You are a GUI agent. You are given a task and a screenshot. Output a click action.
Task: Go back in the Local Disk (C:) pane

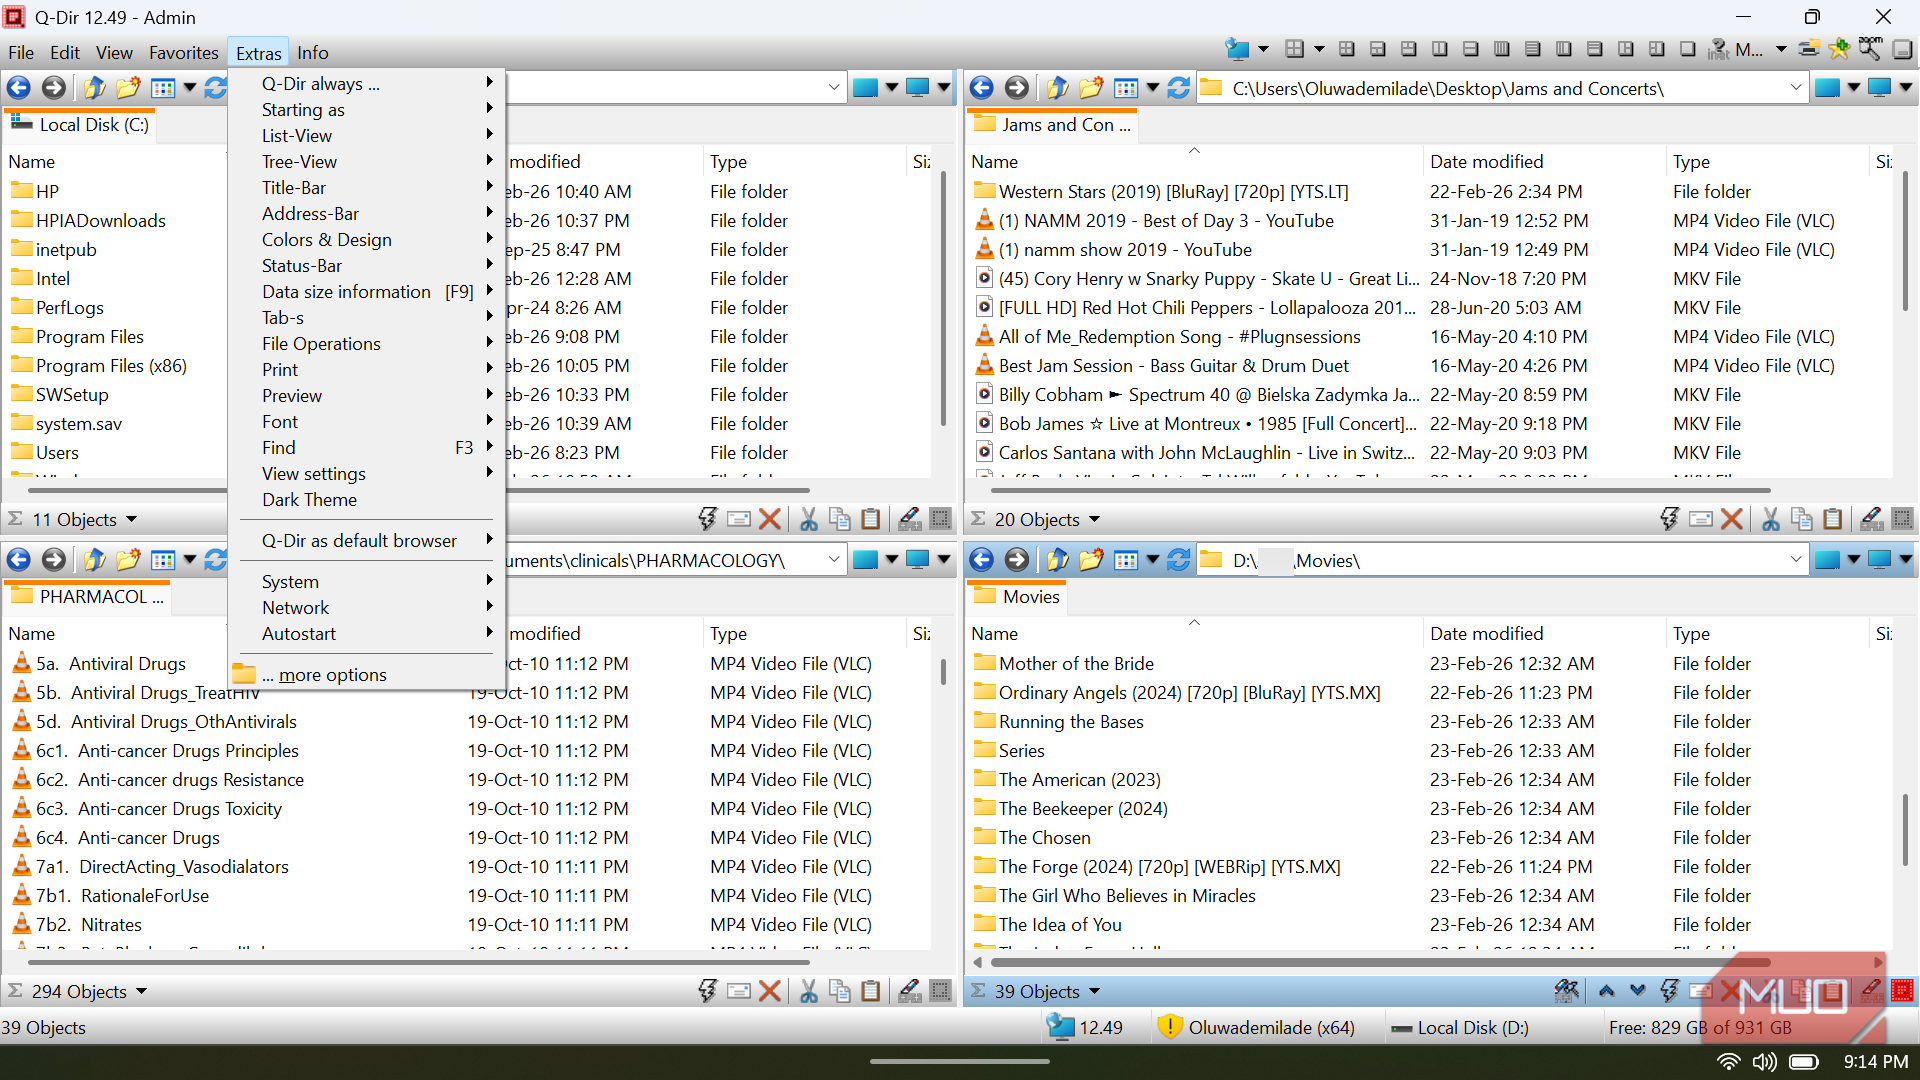point(19,88)
